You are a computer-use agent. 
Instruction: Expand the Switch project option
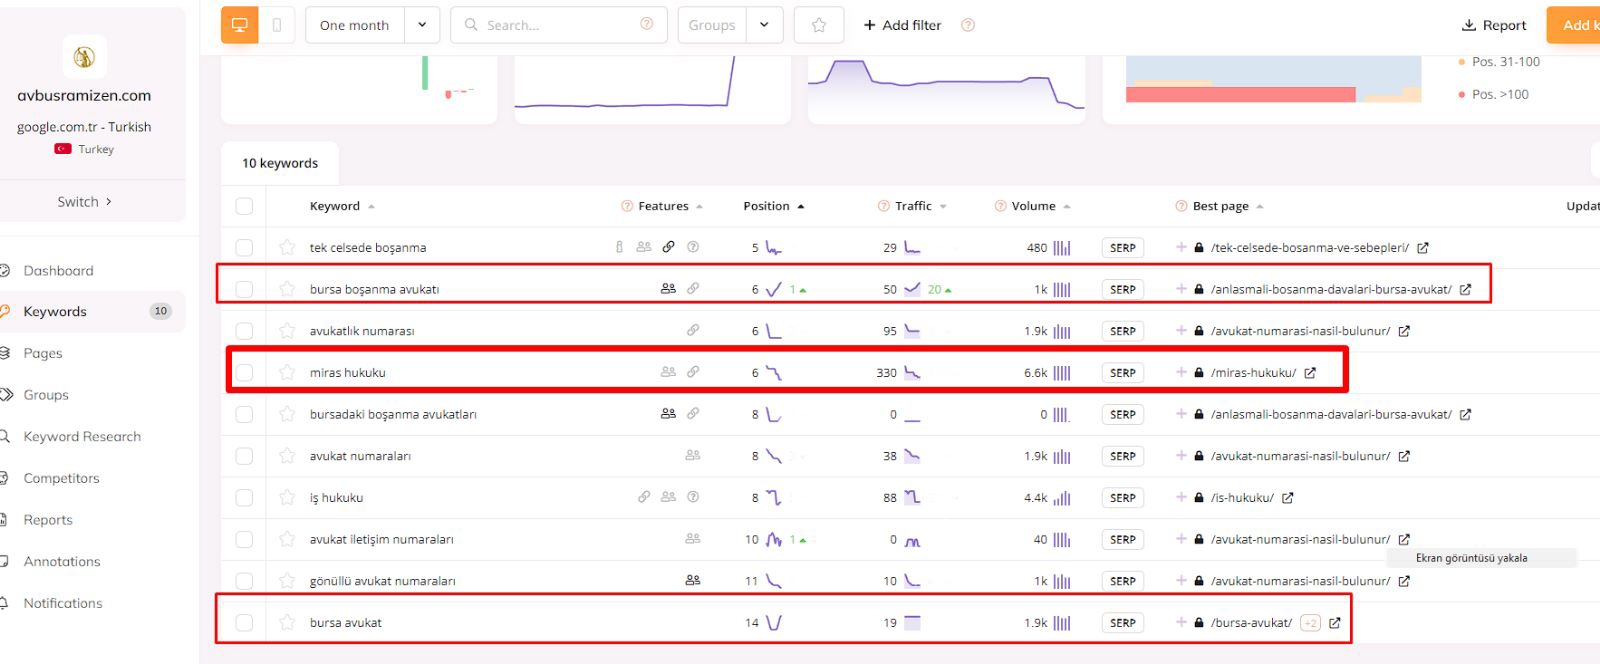pyautogui.click(x=85, y=202)
